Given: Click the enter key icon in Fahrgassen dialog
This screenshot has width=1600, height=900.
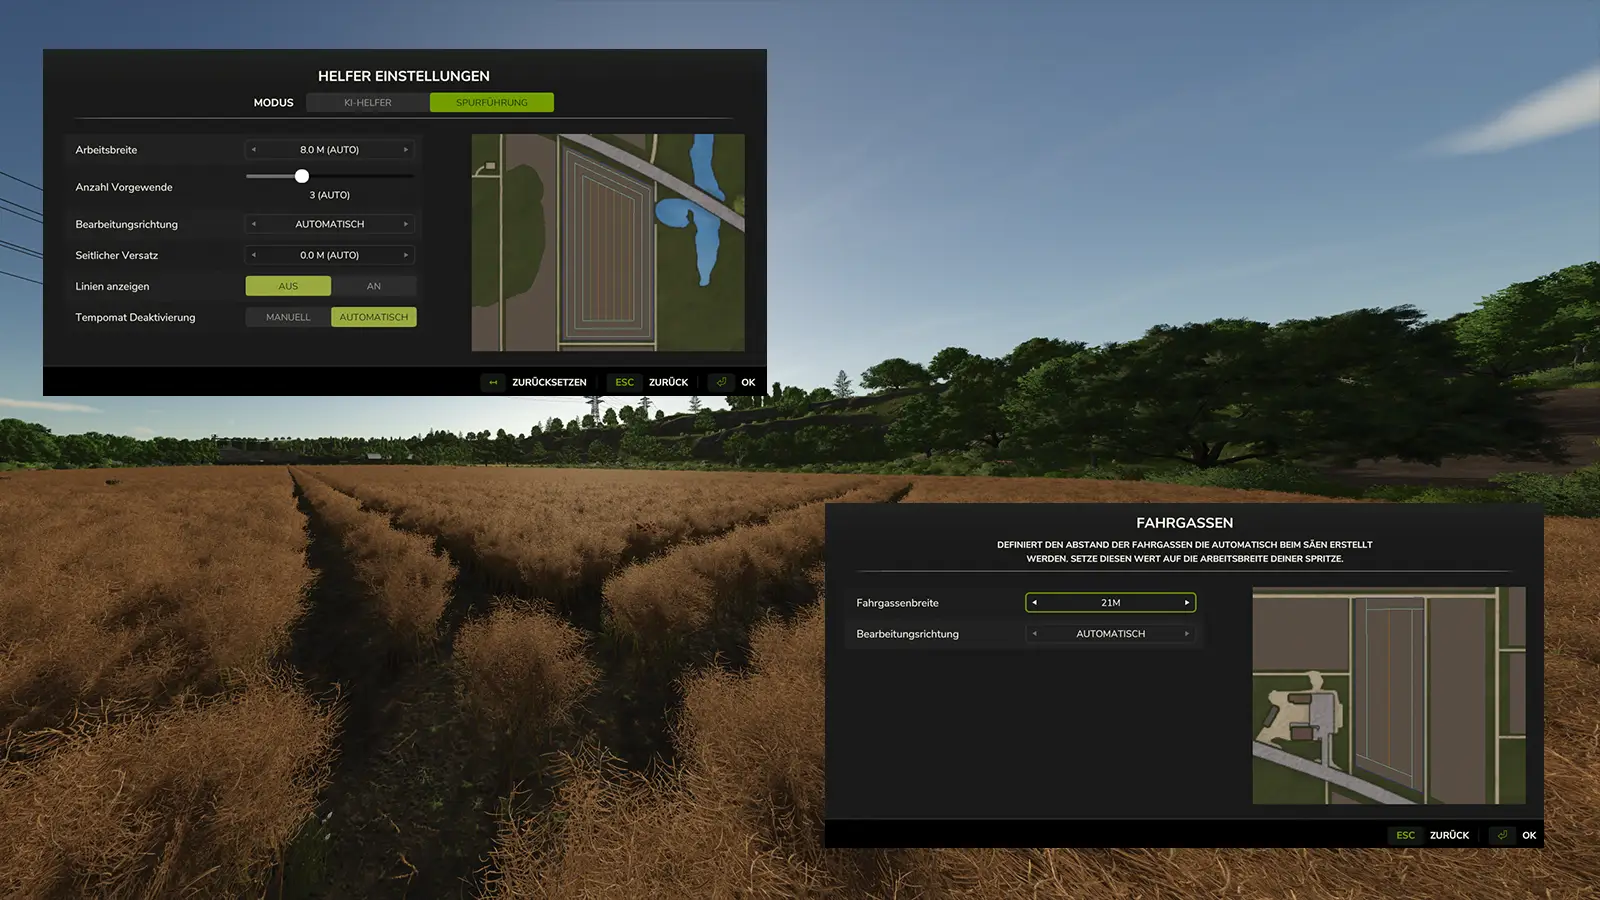Looking at the screenshot, I should (1502, 835).
